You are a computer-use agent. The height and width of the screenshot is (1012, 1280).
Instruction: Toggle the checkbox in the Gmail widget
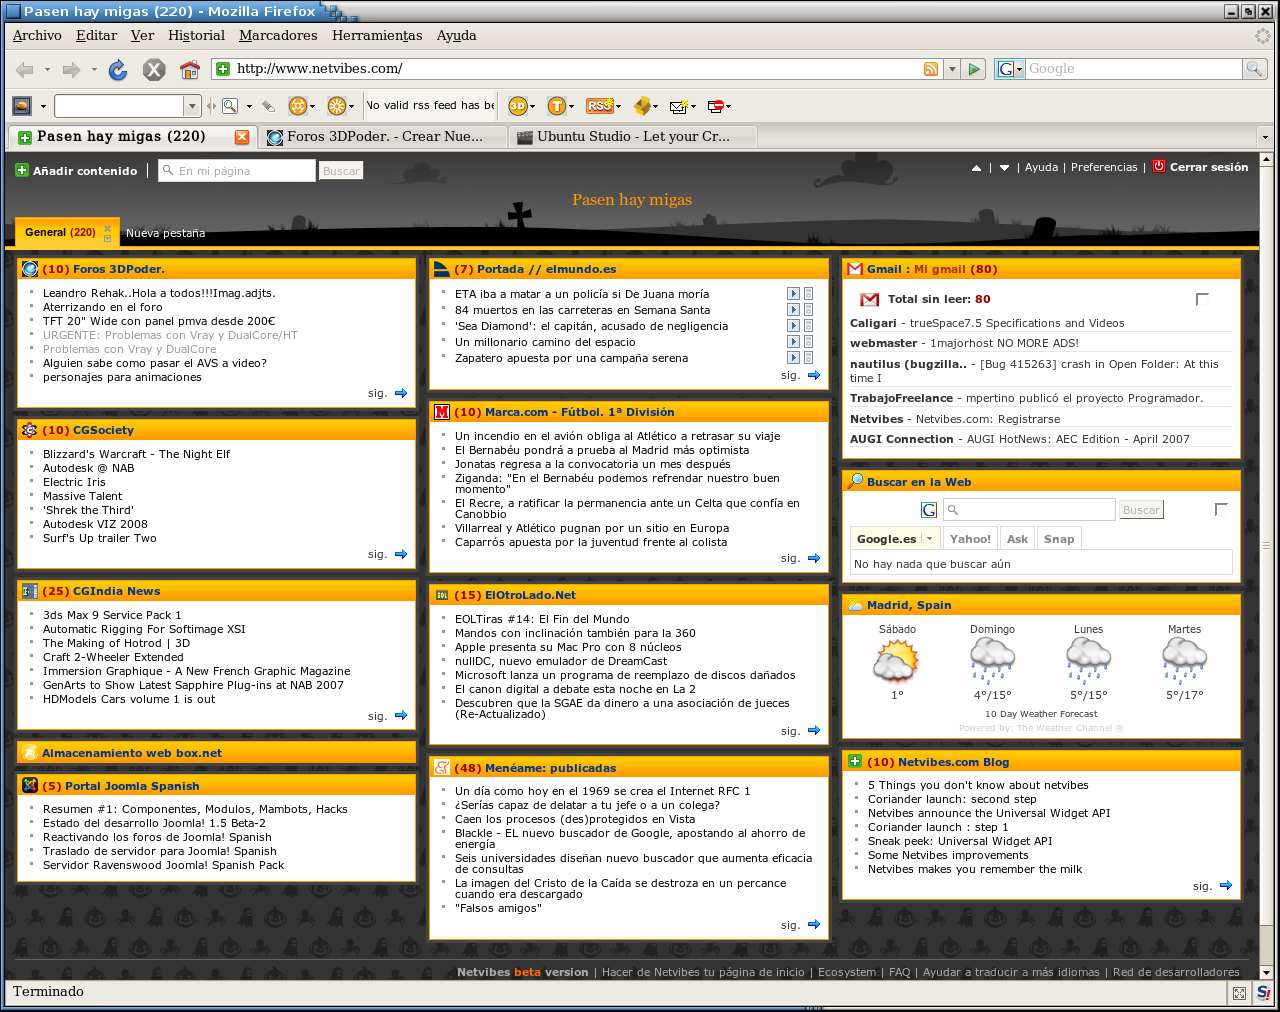pos(1202,299)
